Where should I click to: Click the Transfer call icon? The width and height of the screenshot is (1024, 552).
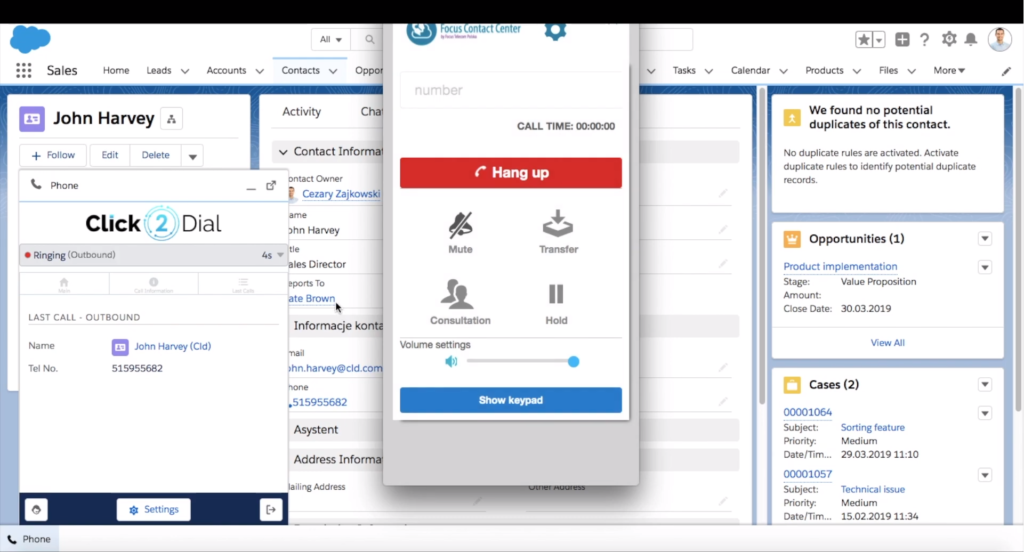(558, 224)
